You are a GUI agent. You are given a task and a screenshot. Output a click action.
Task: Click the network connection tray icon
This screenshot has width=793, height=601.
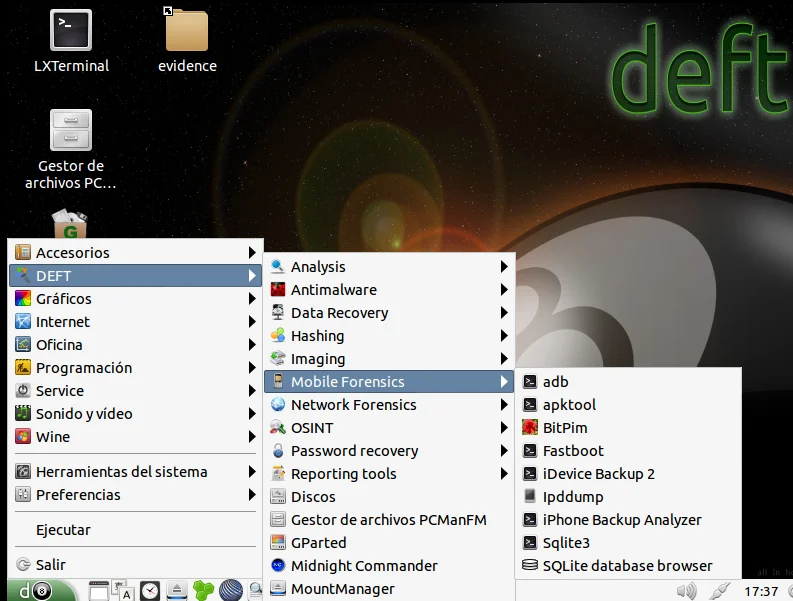tap(719, 590)
